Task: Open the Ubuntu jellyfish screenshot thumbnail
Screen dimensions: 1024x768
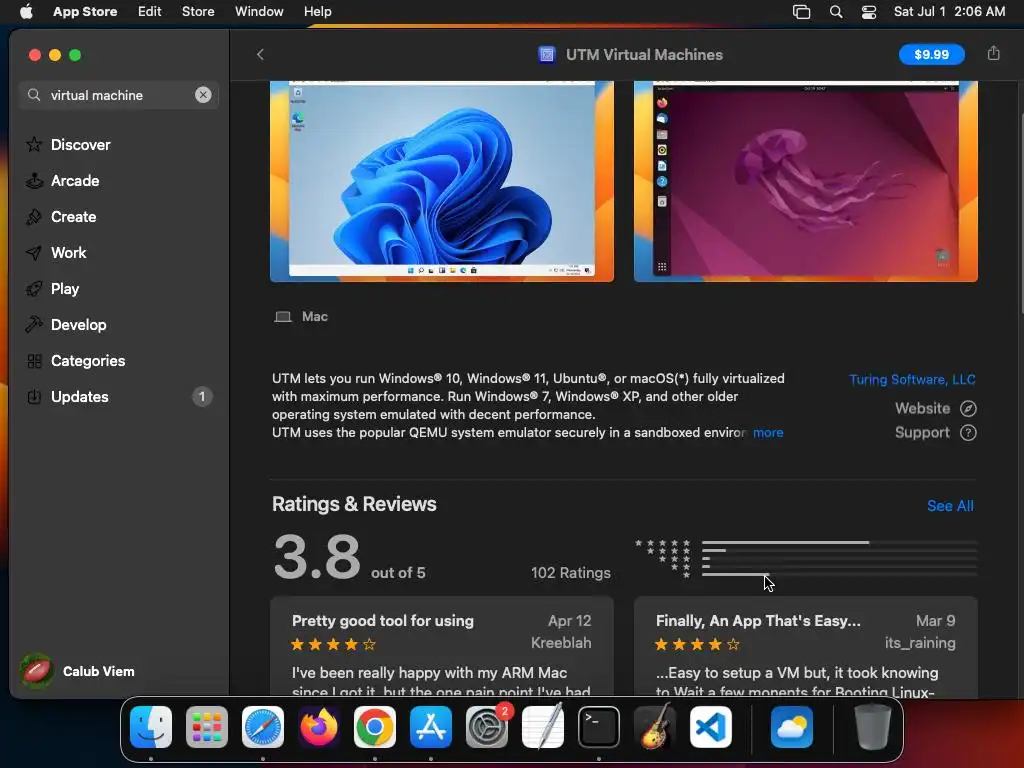Action: click(x=805, y=182)
